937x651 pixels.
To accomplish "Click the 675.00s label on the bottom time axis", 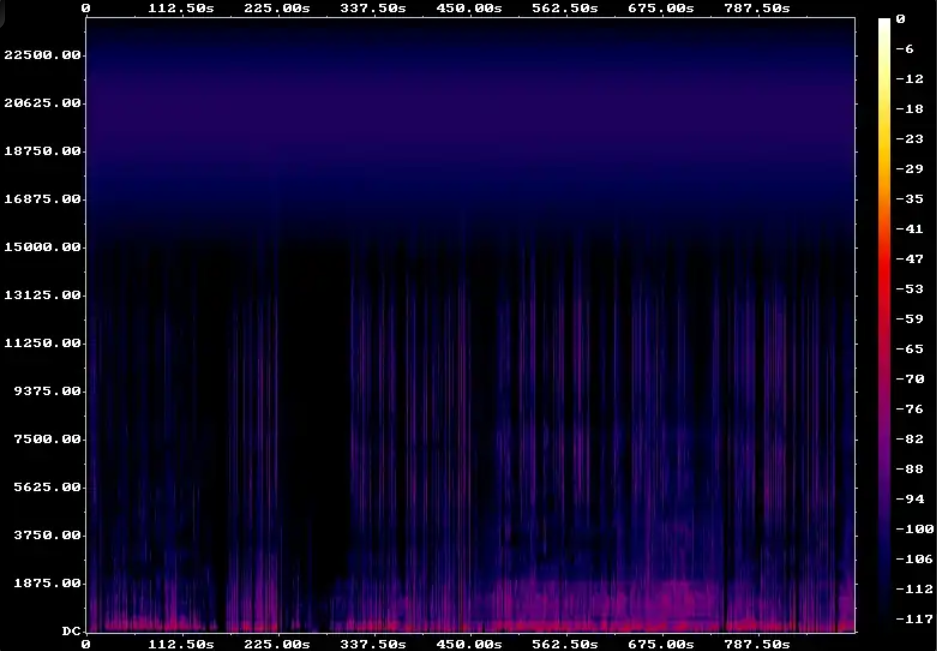I will coord(661,644).
